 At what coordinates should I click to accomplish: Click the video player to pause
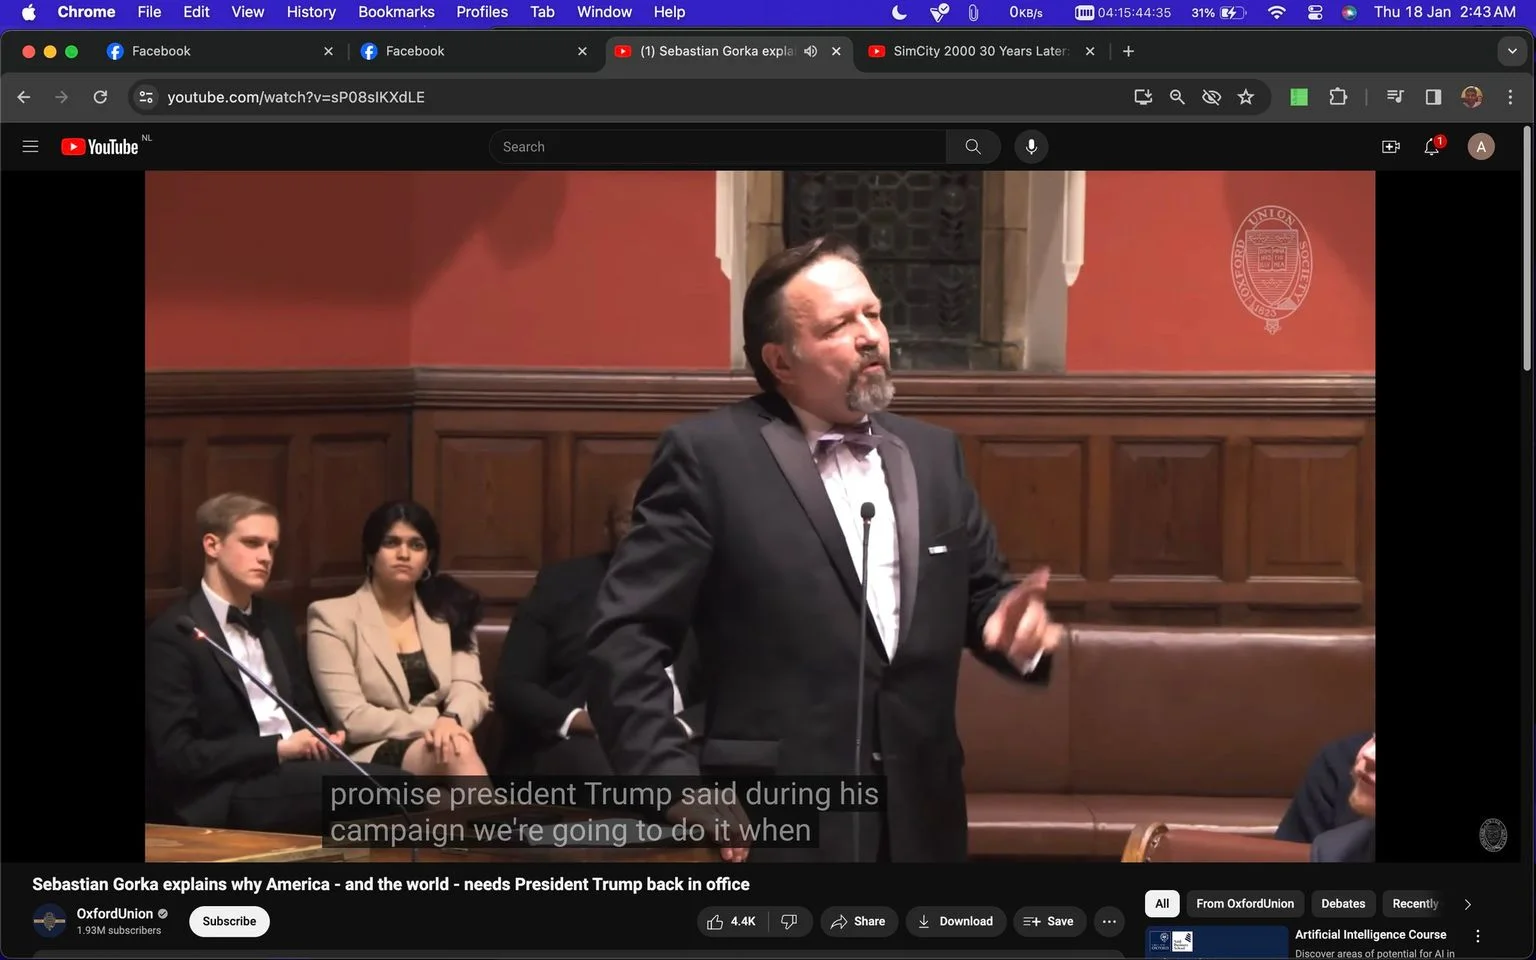coord(760,516)
